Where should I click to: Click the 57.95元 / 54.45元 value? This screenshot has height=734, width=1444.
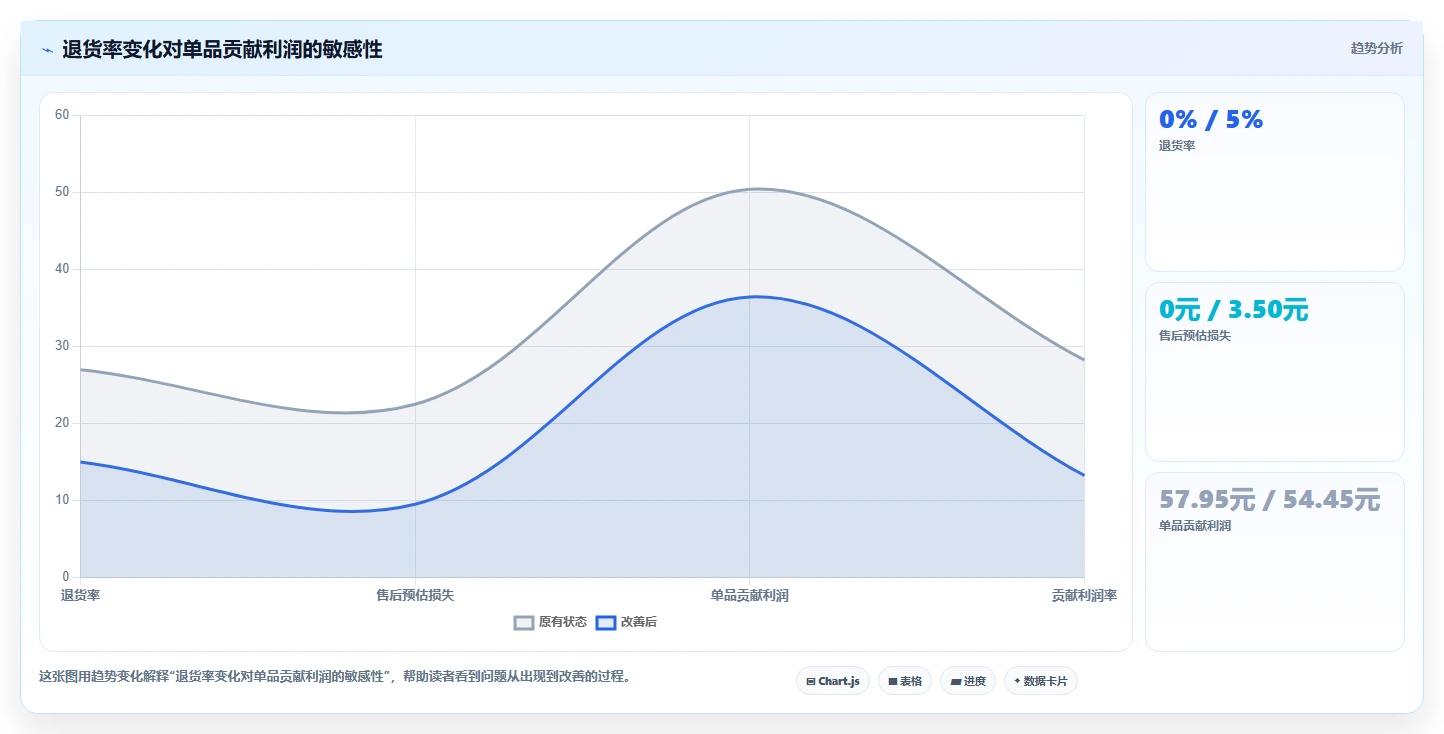pos(1269,500)
